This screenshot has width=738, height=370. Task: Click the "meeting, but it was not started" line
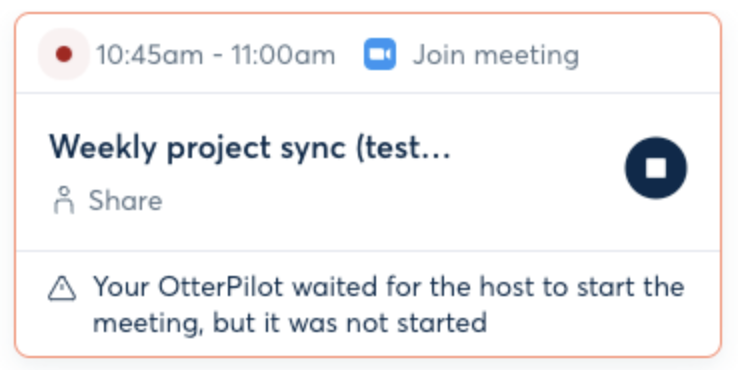coord(289,323)
